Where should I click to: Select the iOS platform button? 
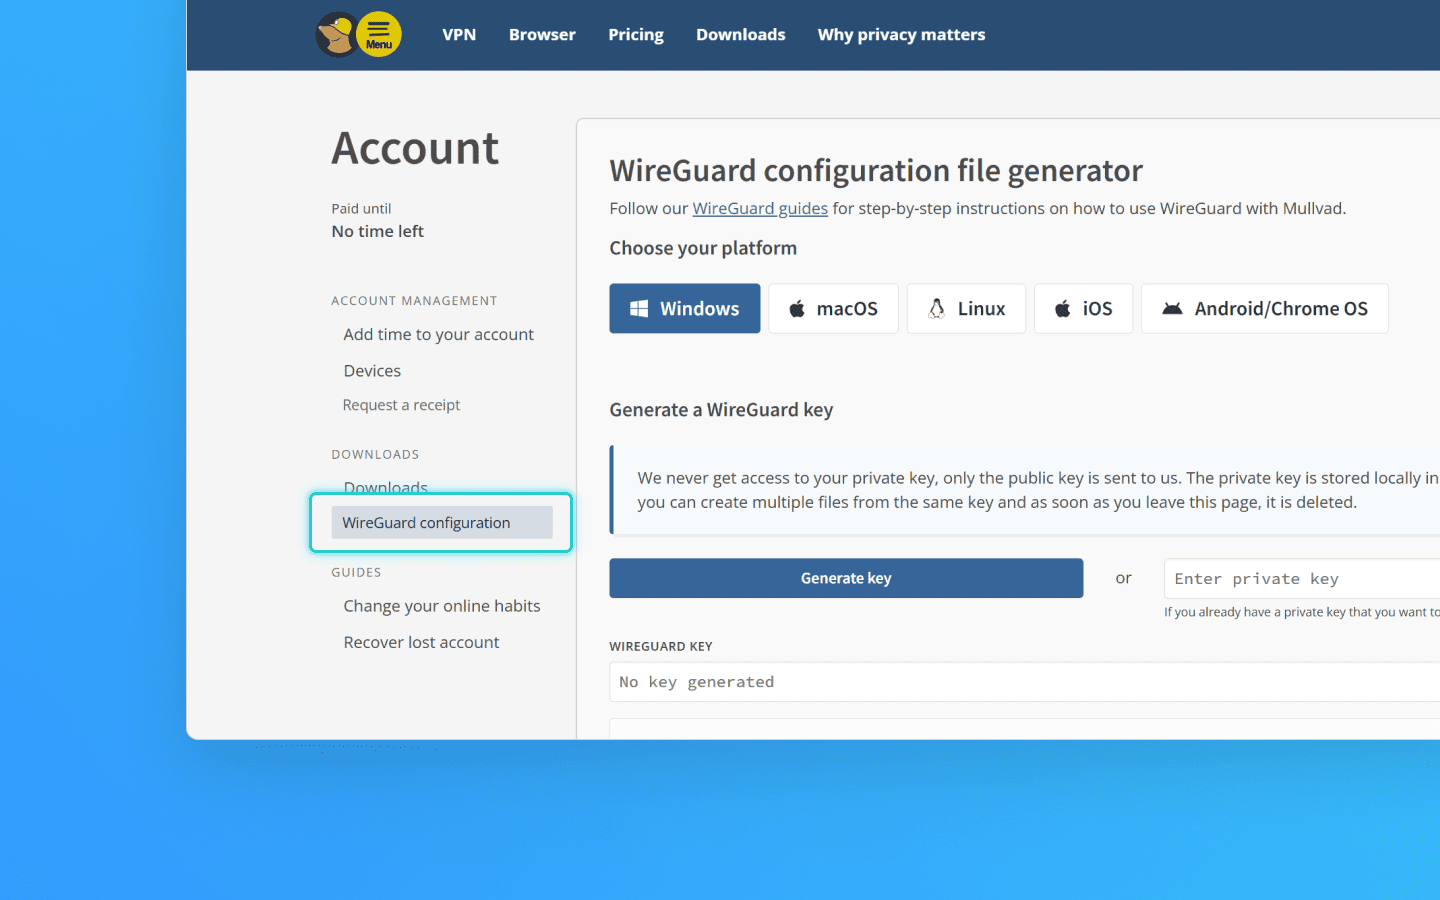tap(1083, 308)
